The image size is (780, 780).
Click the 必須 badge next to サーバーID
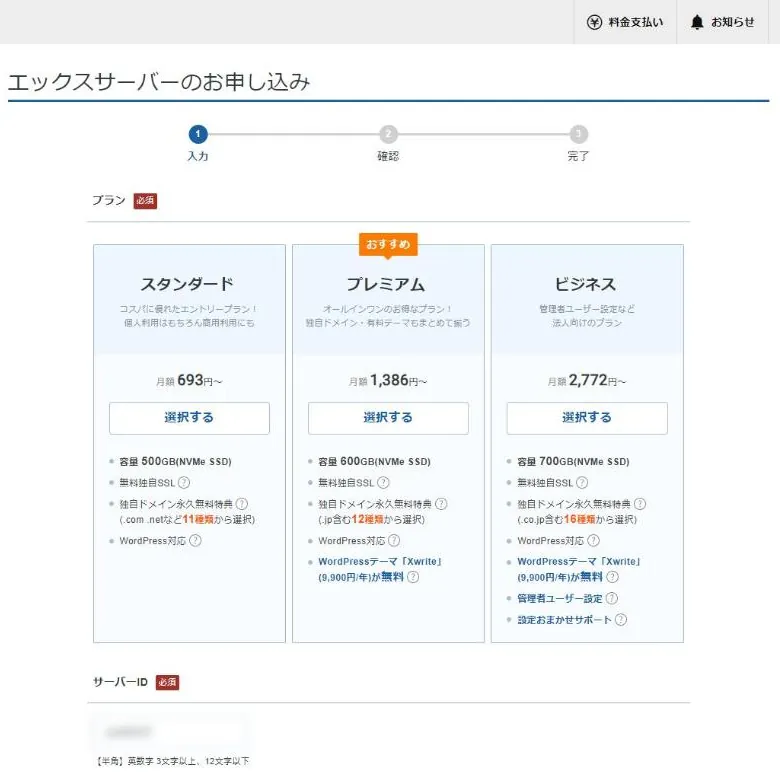point(167,682)
